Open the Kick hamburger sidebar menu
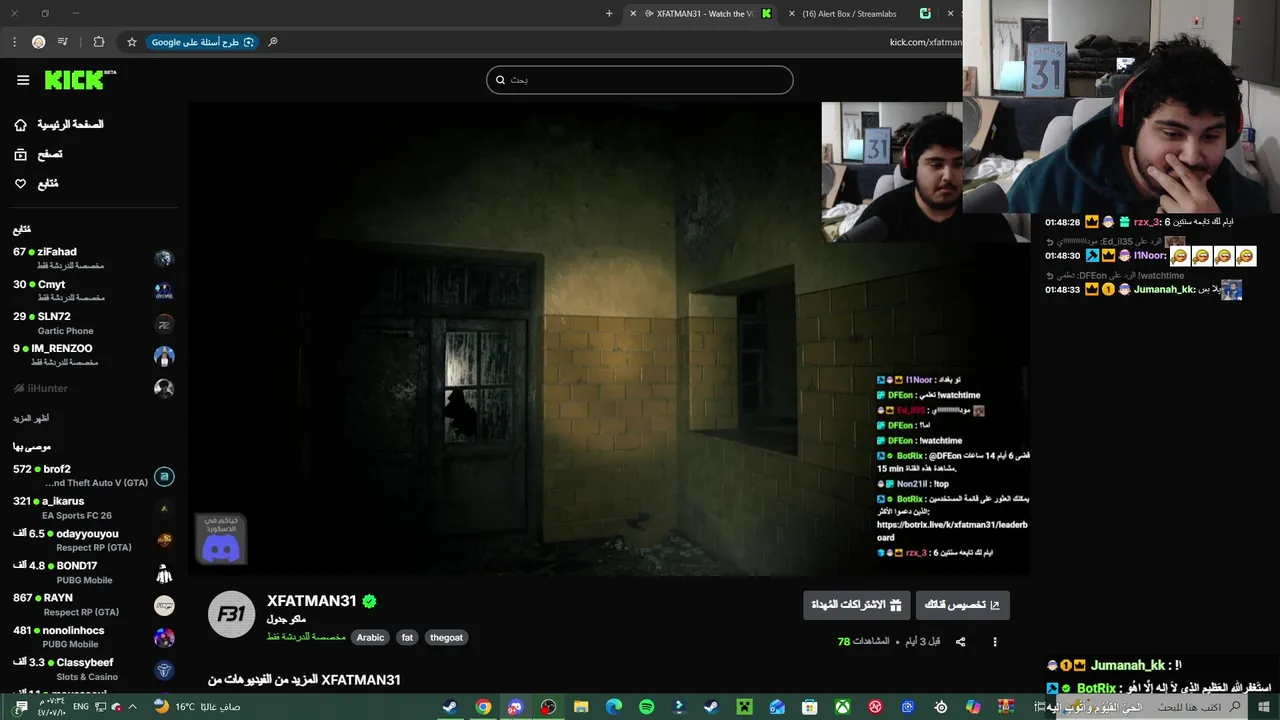The image size is (1280, 720). click(23, 80)
